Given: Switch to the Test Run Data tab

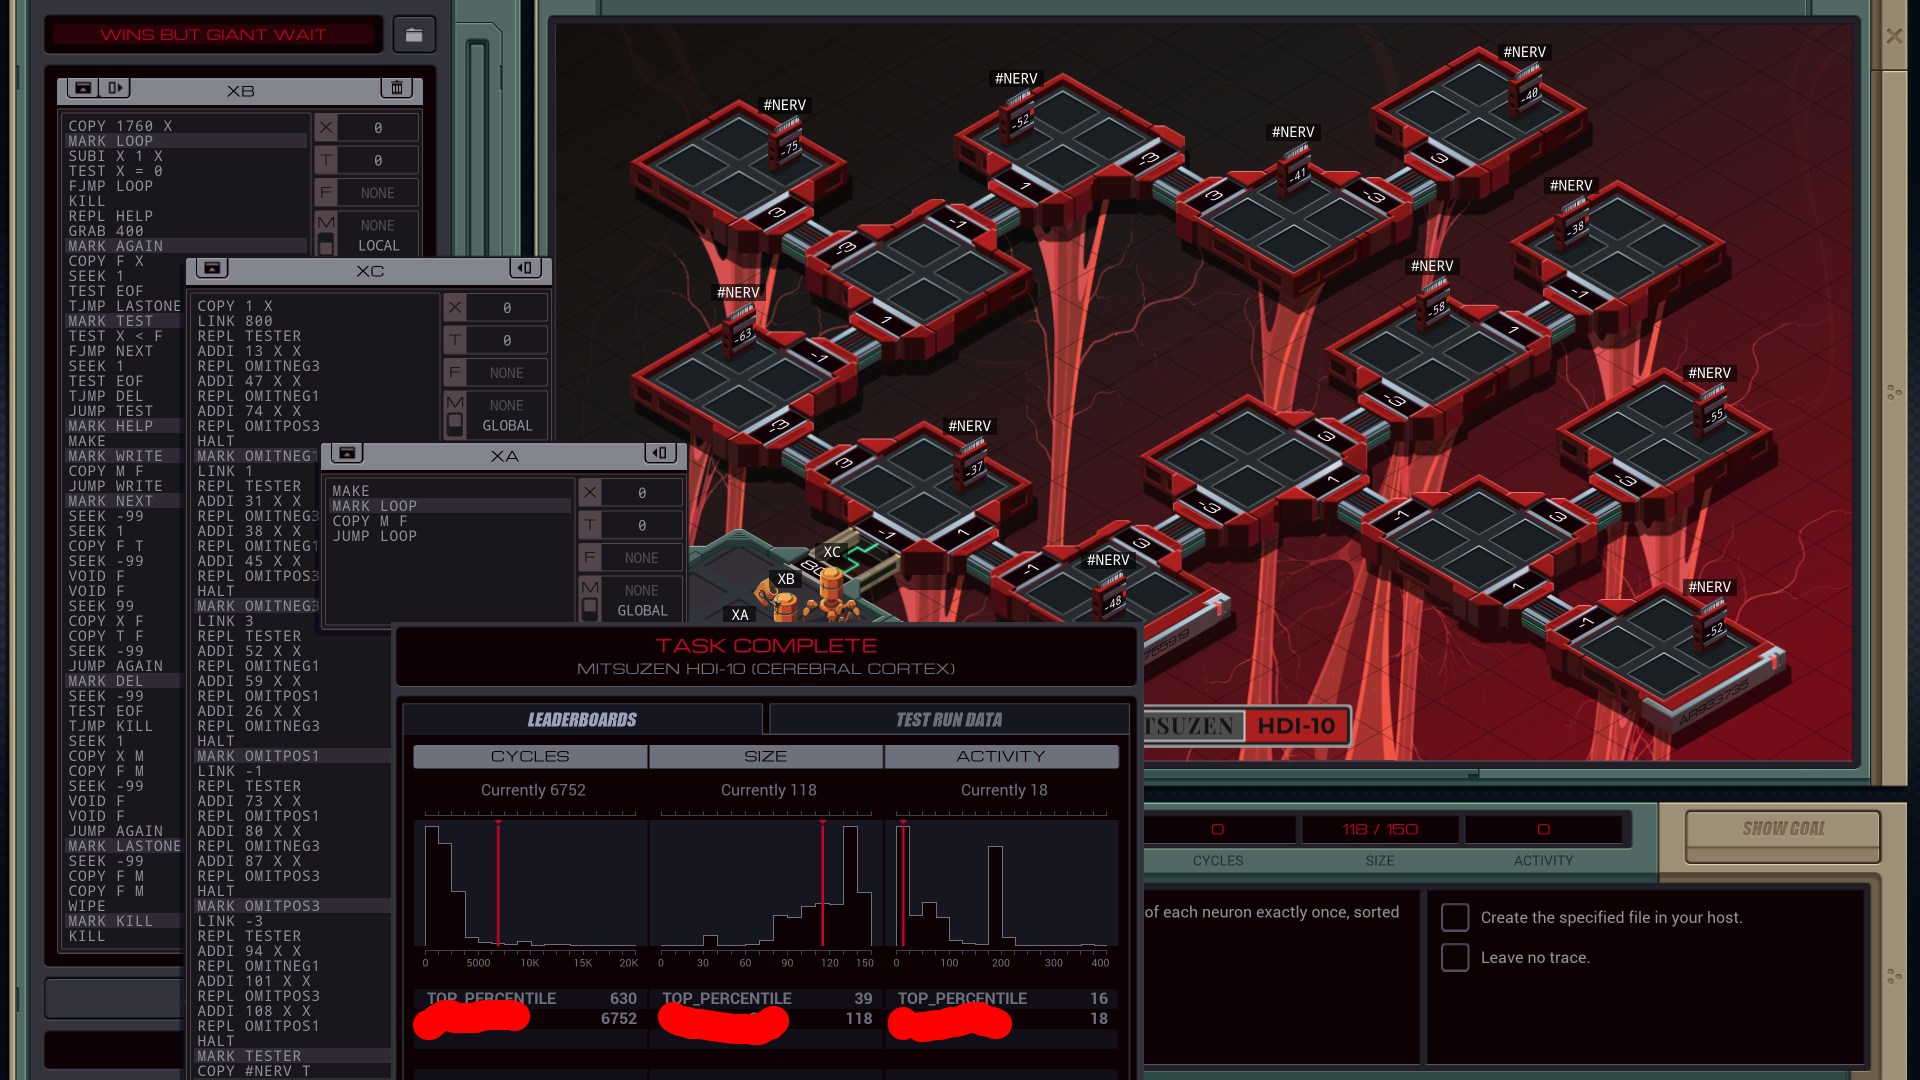Looking at the screenshot, I should pyautogui.click(x=948, y=719).
